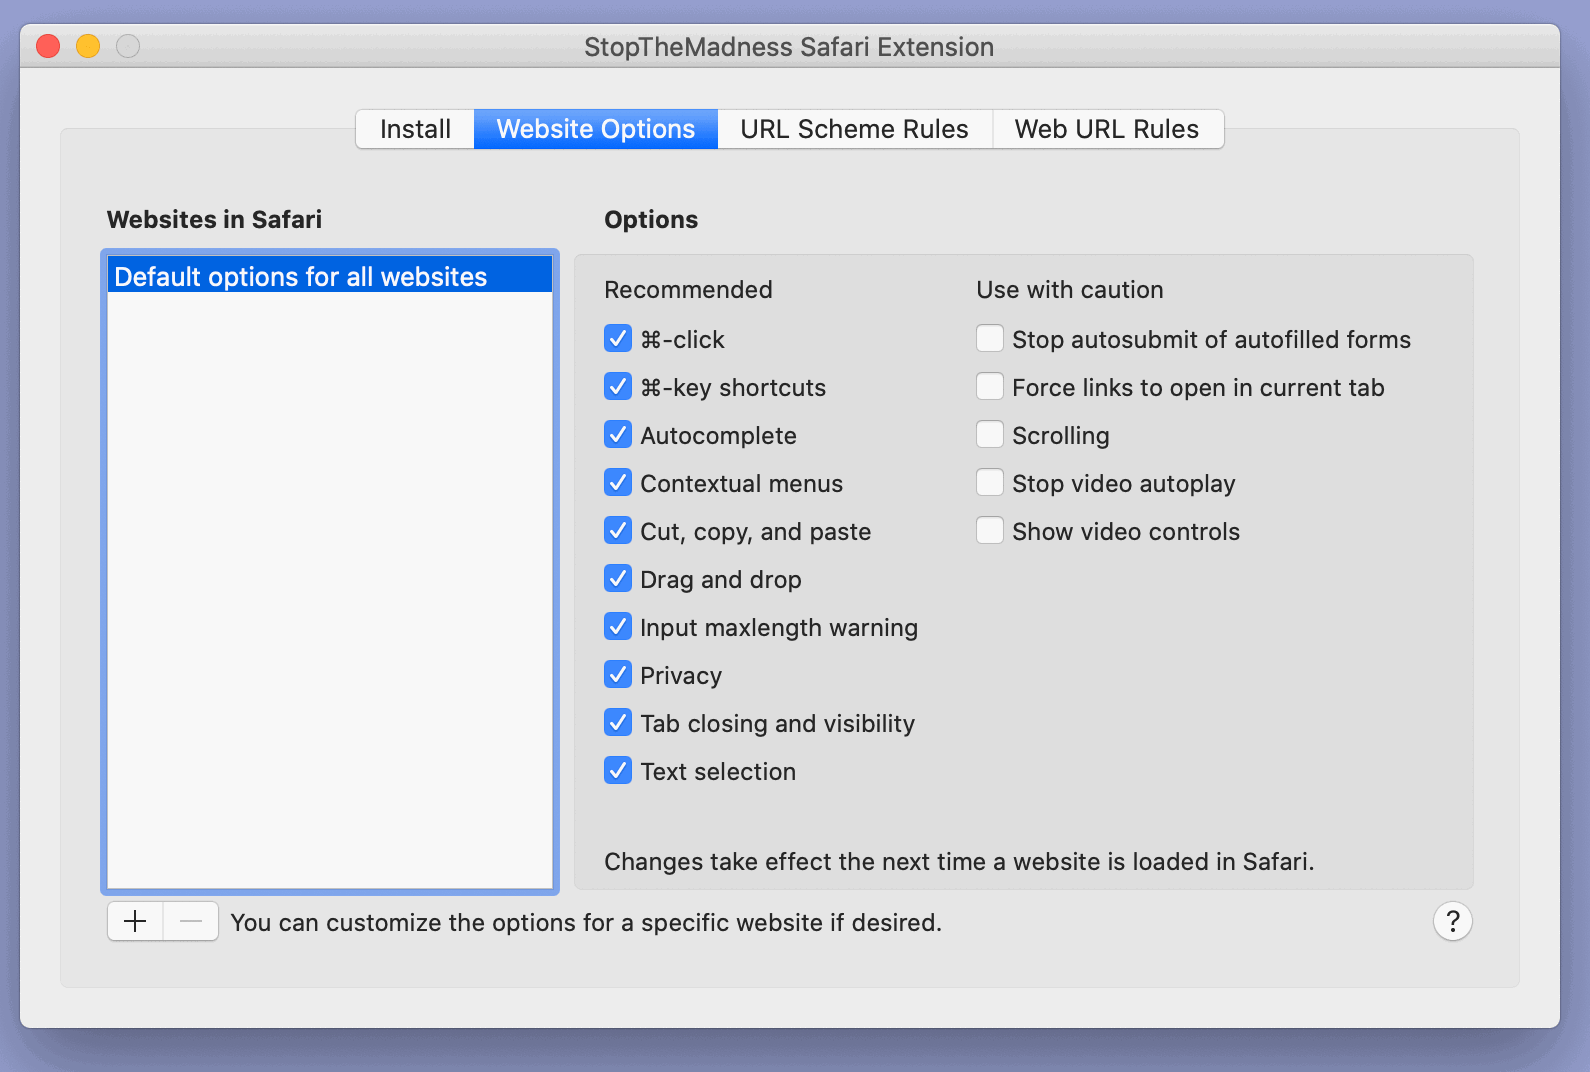1590x1072 pixels.
Task: Enable Stop autosubmit of autofilled forms
Action: pos(990,339)
